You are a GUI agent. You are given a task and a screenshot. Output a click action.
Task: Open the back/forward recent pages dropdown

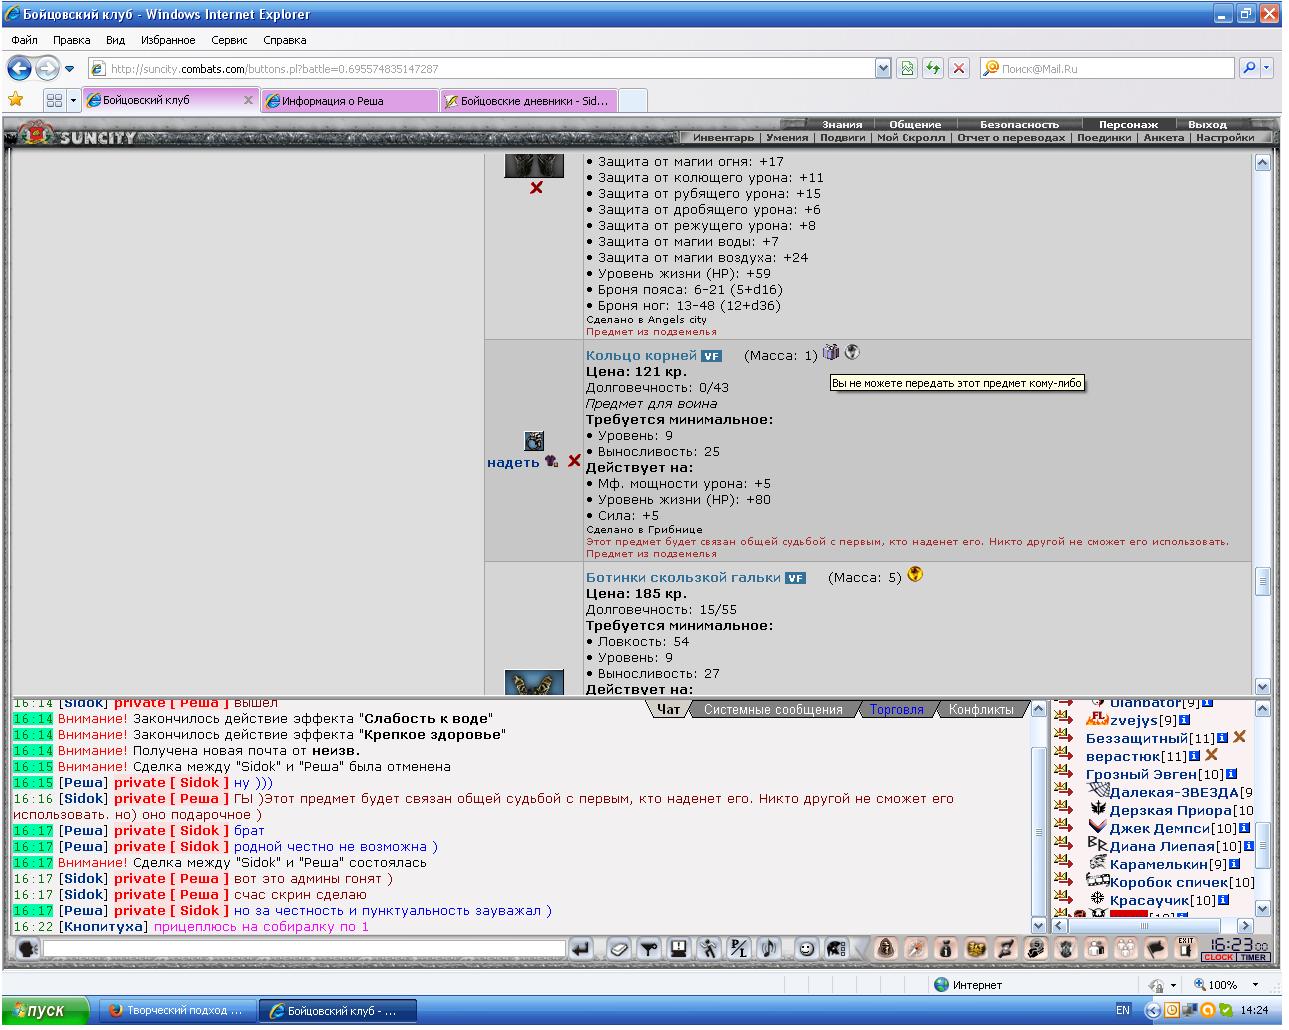pos(69,69)
